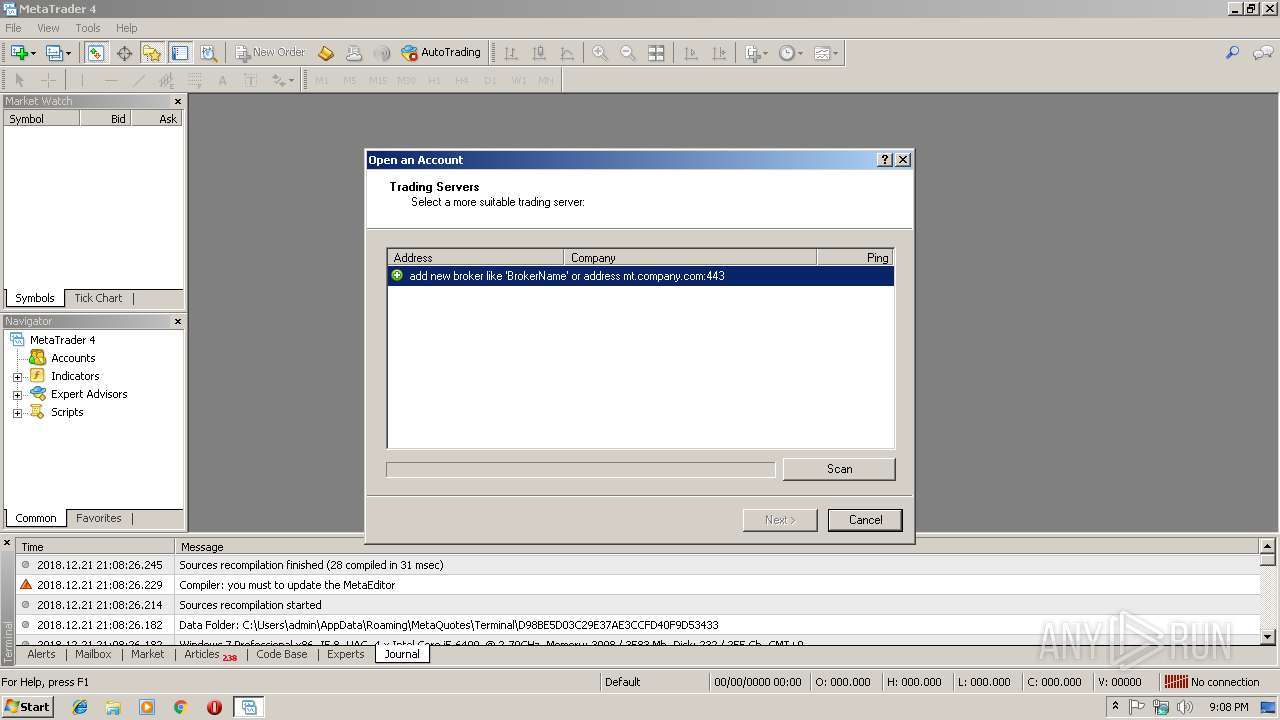Click the search magnifier icon at top right
The width and height of the screenshot is (1280, 720).
coord(1232,53)
